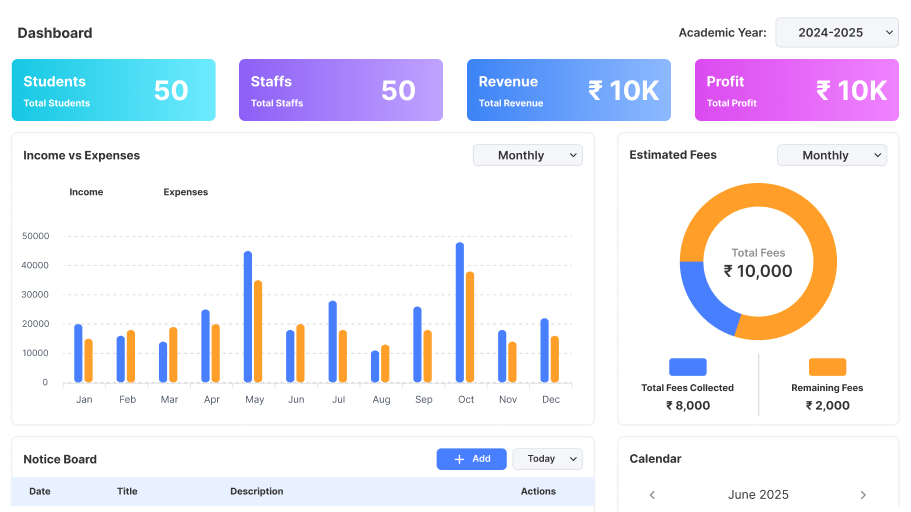This screenshot has width=911, height=512.
Task: Toggle the Income legend in chart
Action: coord(86,192)
